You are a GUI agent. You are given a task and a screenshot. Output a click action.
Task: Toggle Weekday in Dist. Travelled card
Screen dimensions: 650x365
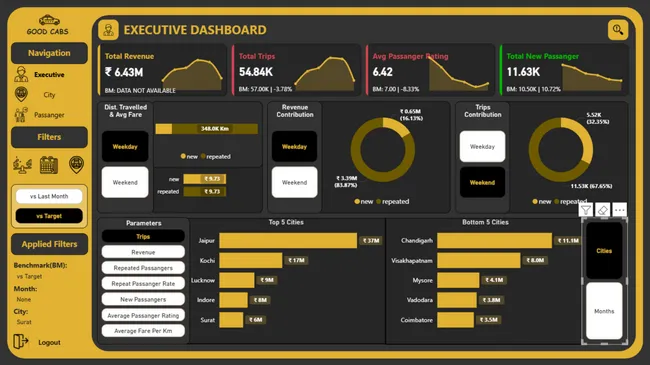tap(125, 146)
